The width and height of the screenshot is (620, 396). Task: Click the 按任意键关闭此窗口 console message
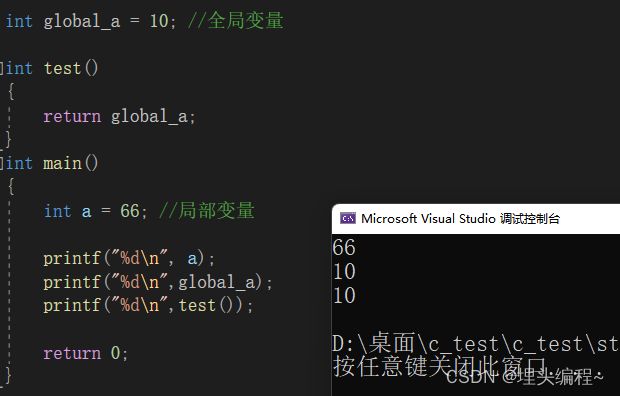click(x=440, y=366)
